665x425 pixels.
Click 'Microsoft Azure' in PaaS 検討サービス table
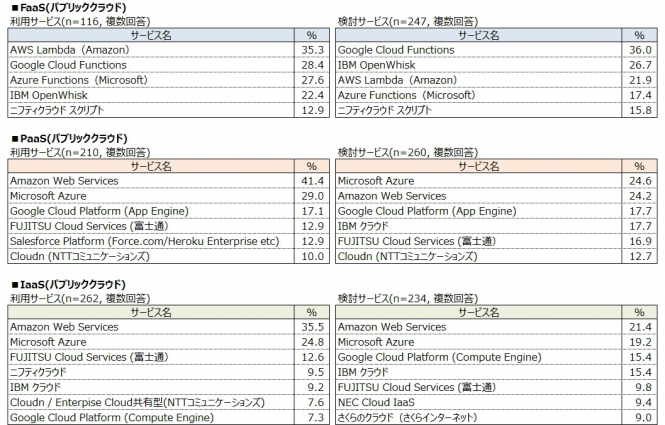pos(376,181)
